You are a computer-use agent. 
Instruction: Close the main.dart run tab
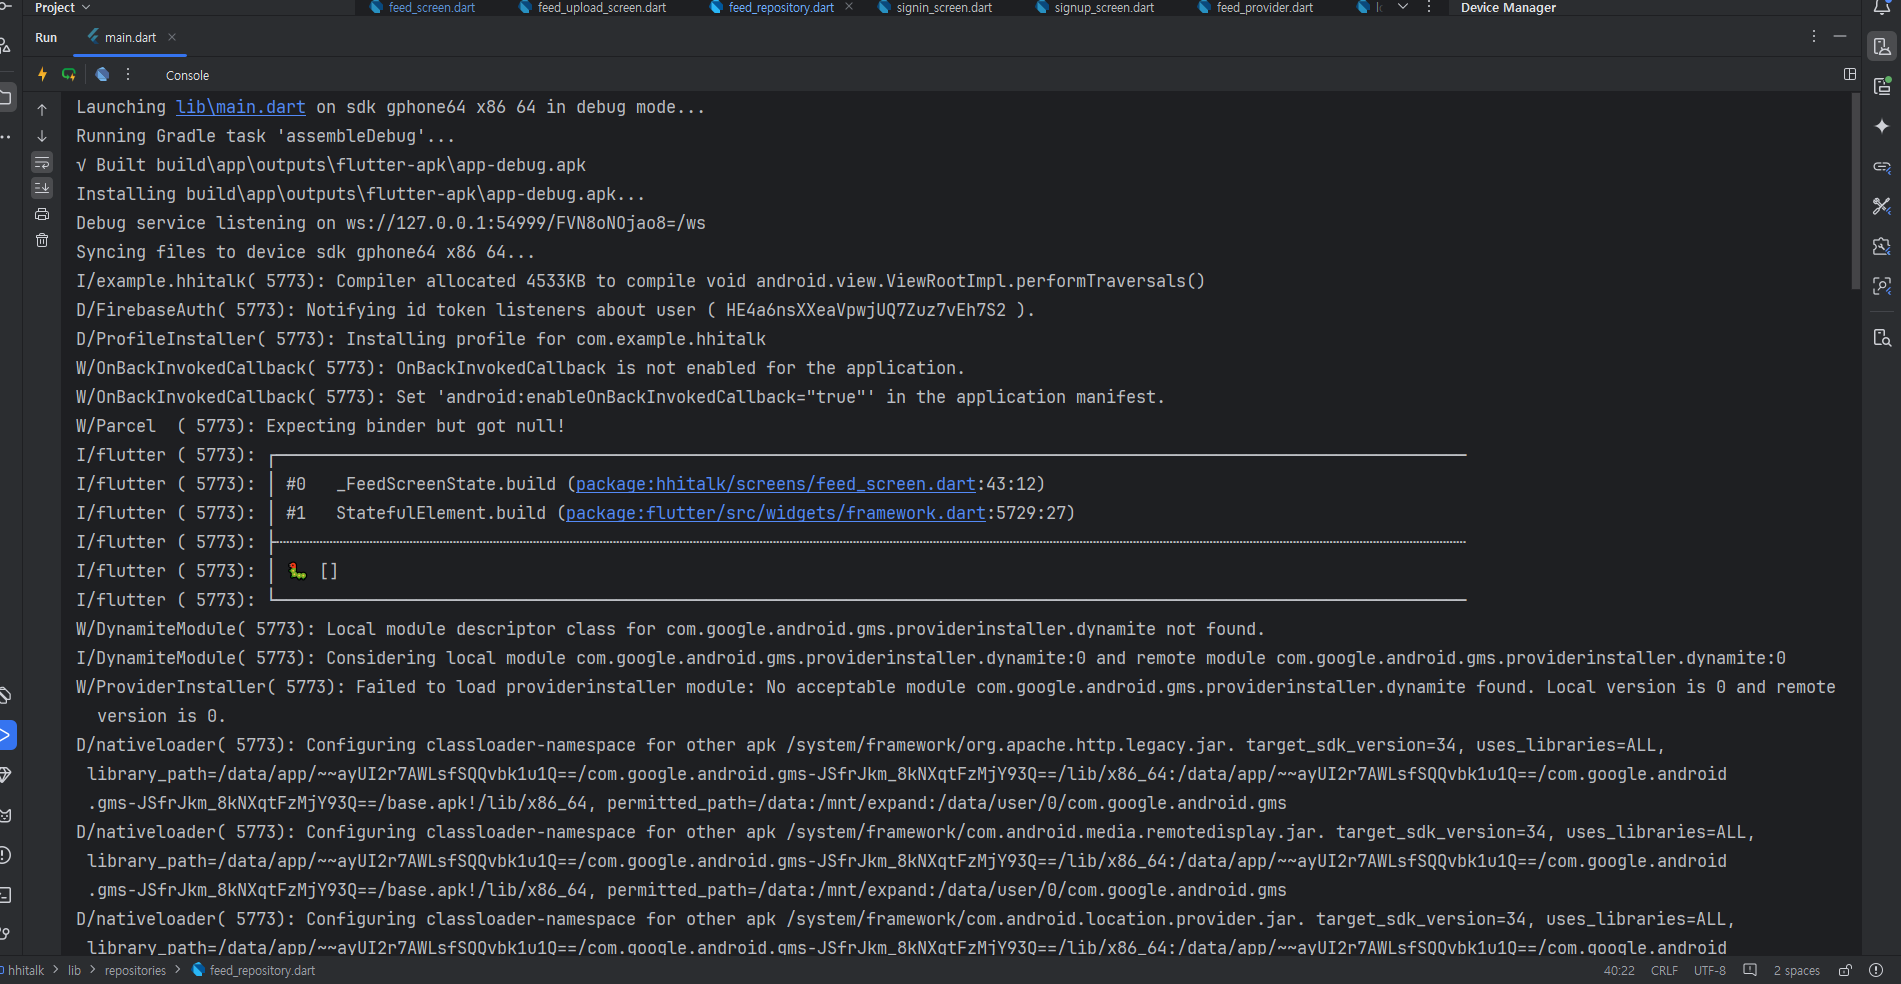[x=172, y=37]
